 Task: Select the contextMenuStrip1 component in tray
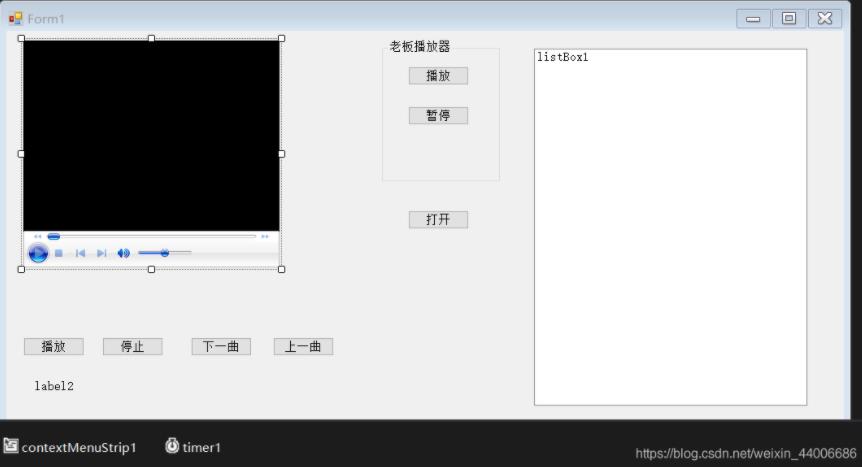click(70, 447)
